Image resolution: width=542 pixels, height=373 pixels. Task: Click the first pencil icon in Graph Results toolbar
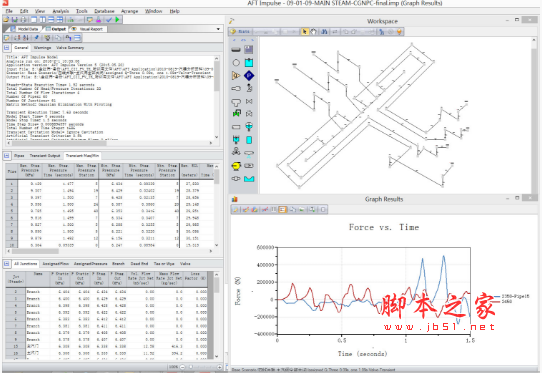tap(236, 209)
